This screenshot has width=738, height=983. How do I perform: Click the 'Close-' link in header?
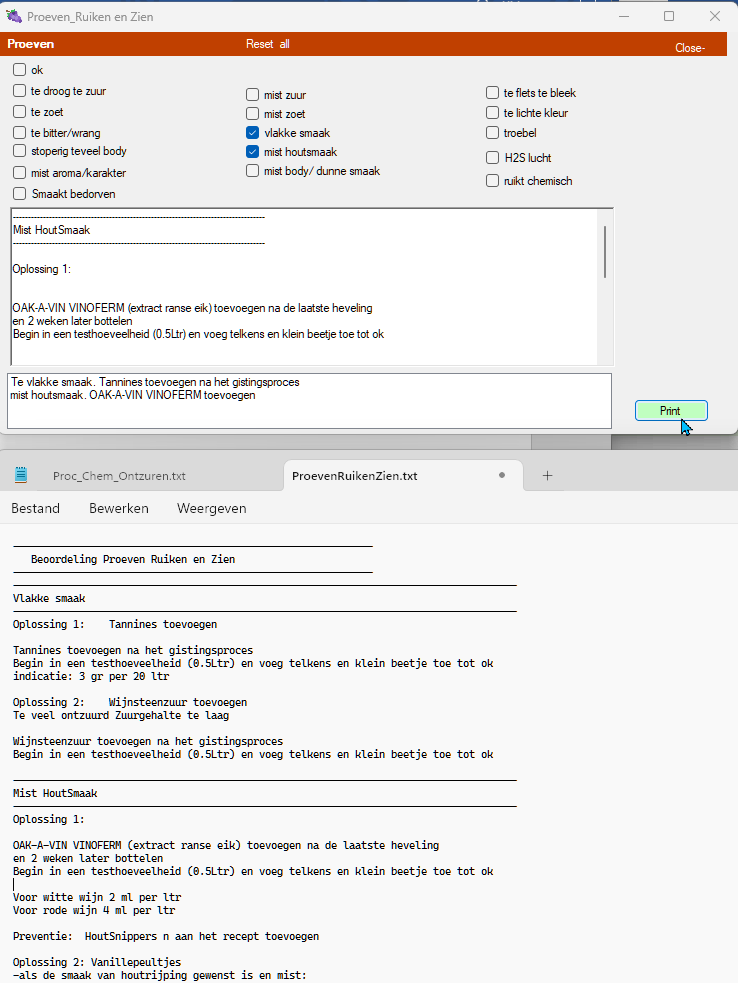tap(690, 48)
